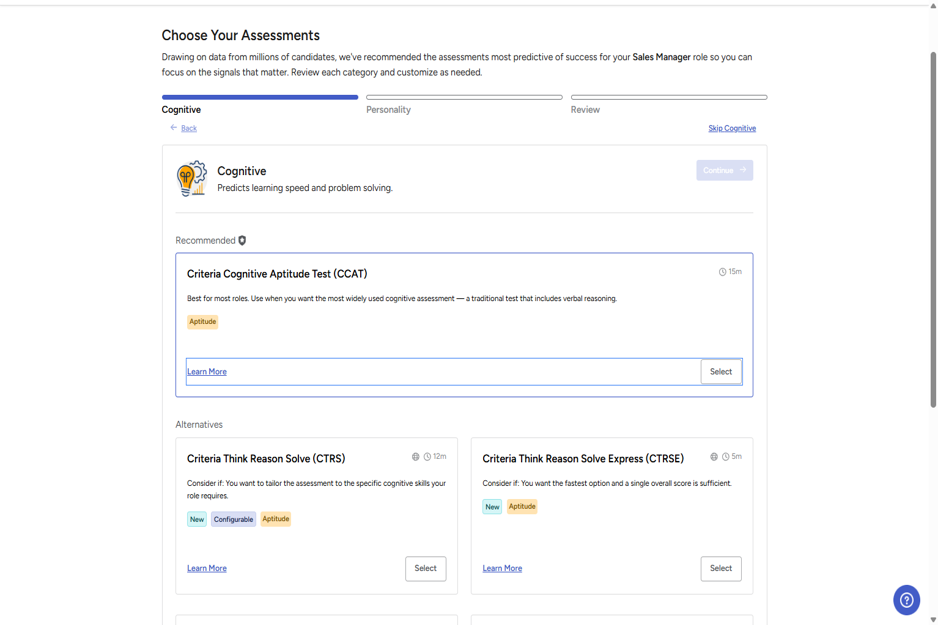Click the Continue button
Viewport: 938px width, 625px height.
(x=724, y=170)
